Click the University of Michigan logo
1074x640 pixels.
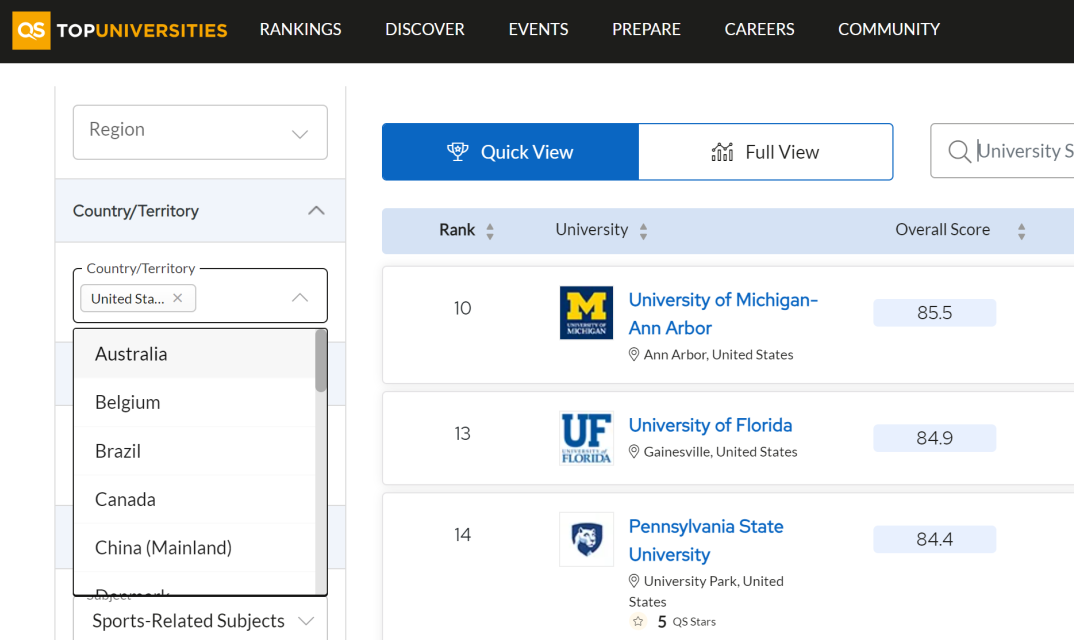586,312
